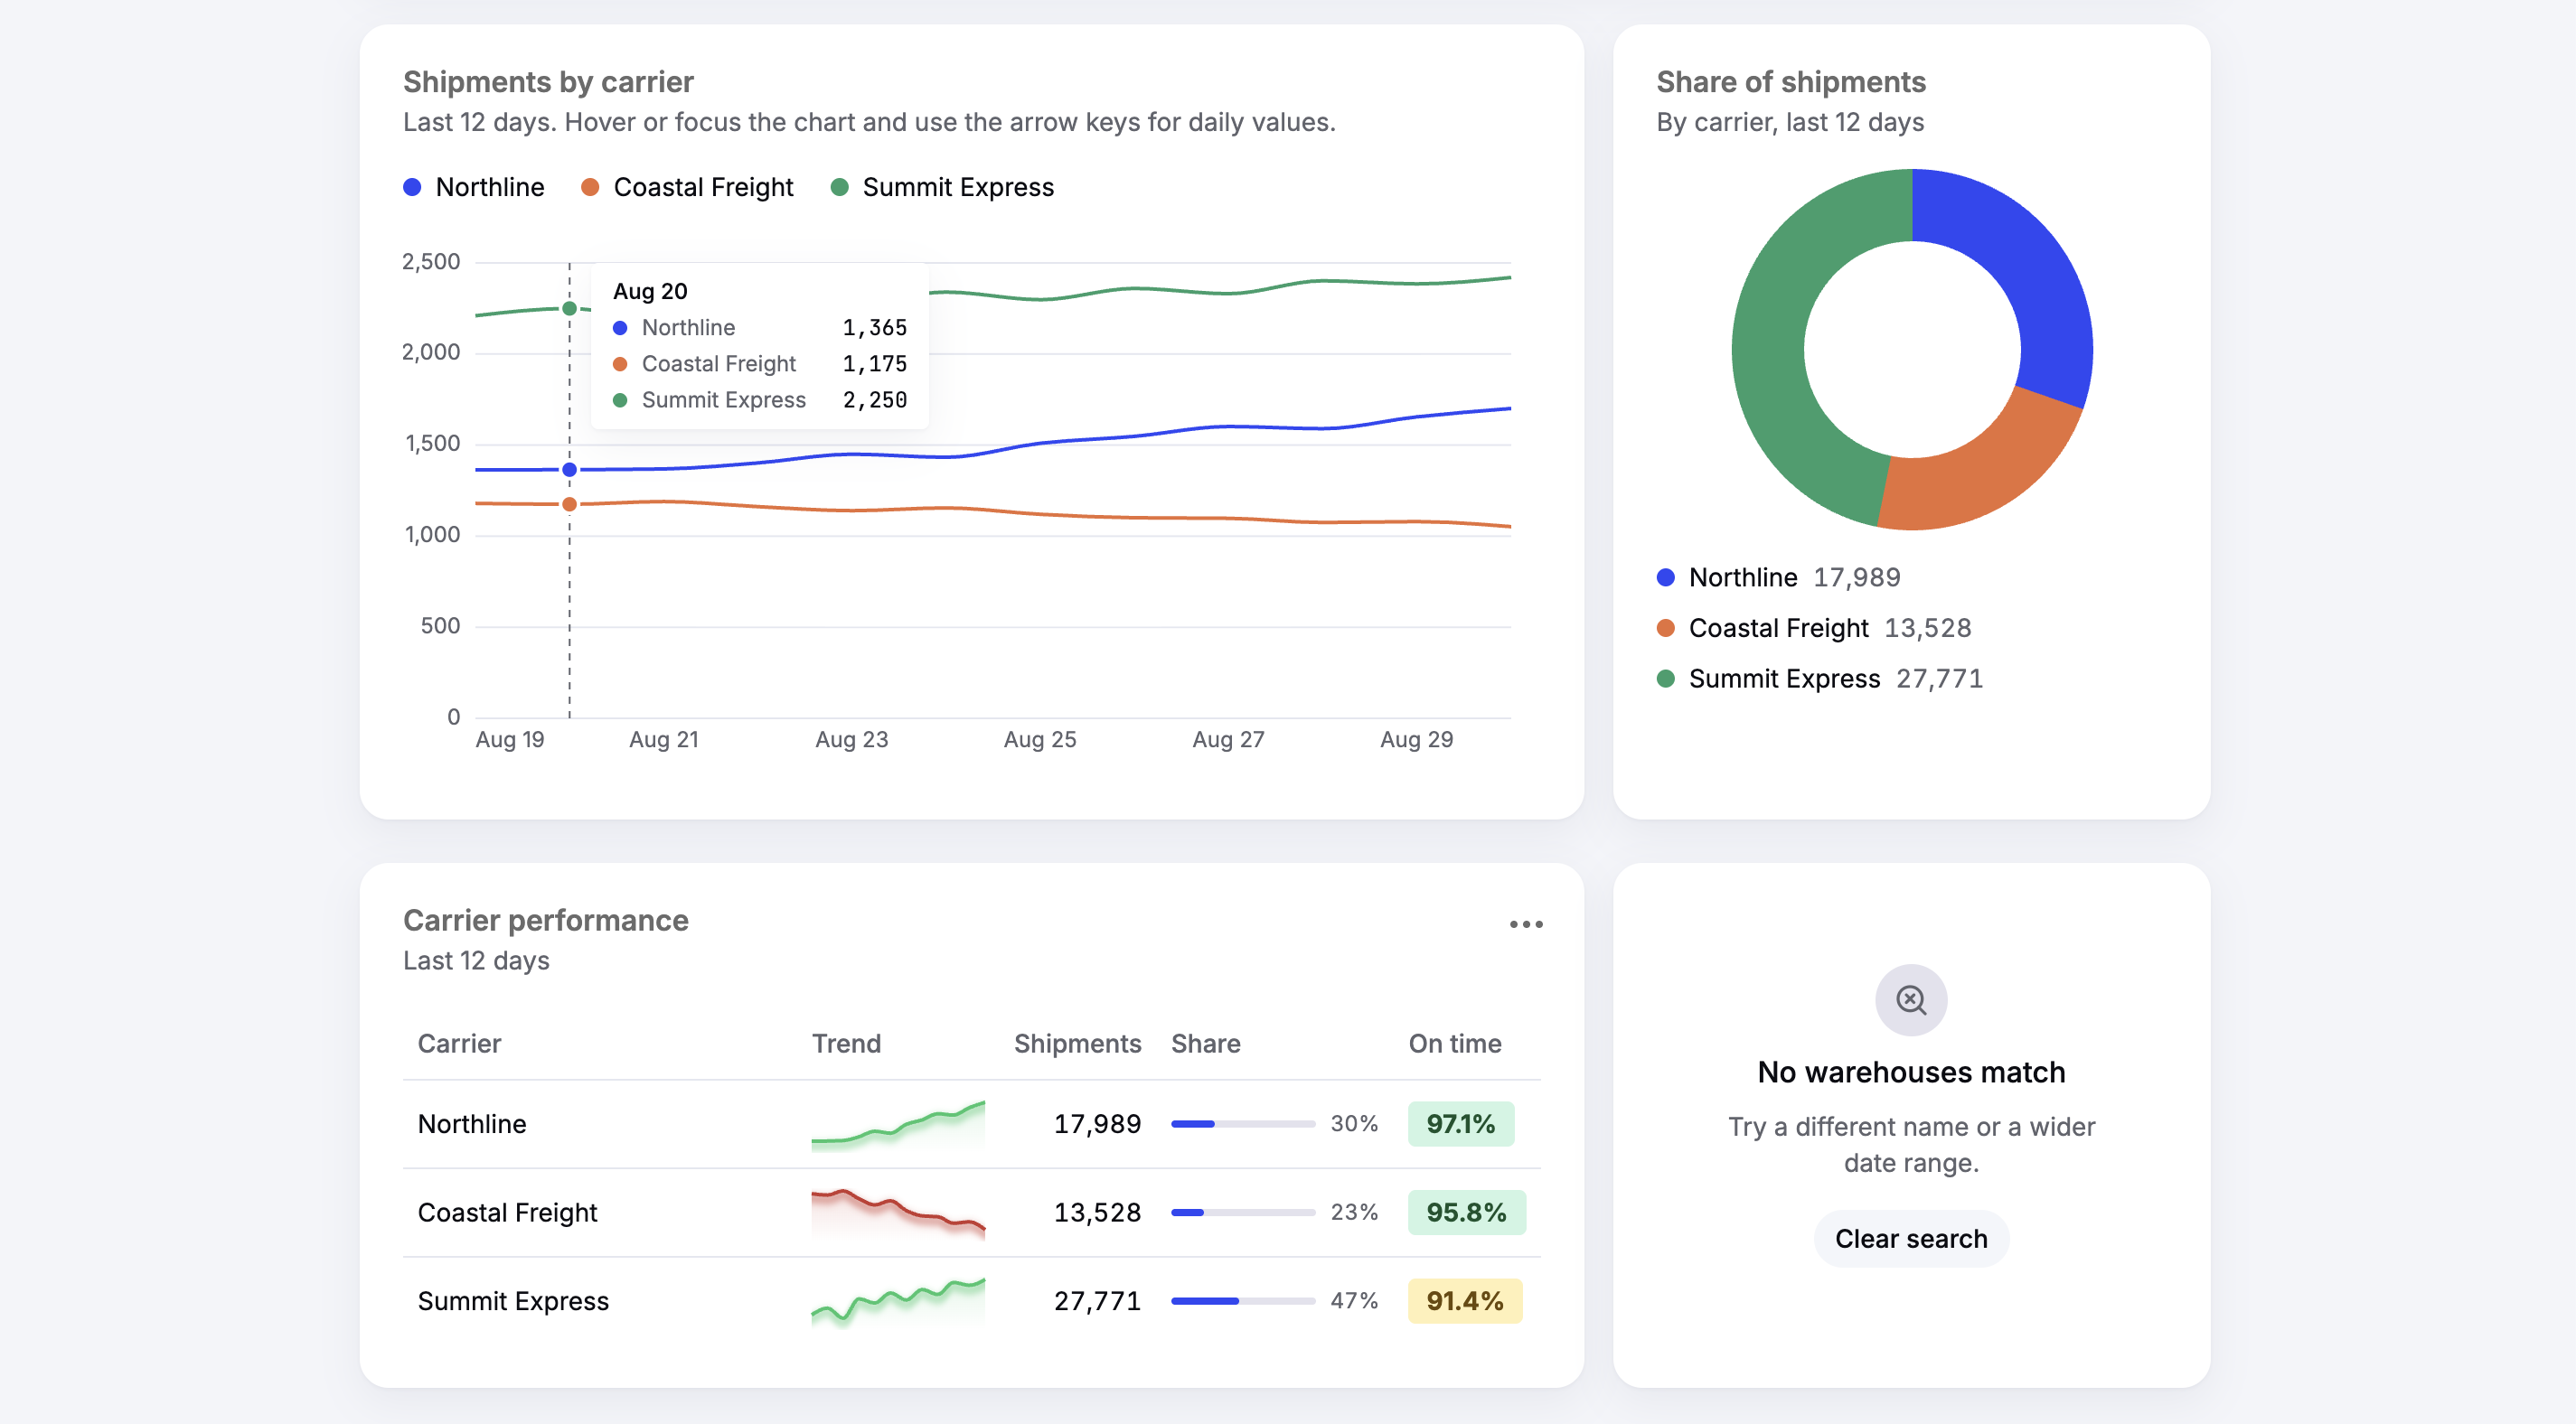The width and height of the screenshot is (2576, 1424).
Task: Sort table by On time column header
Action: [1454, 1043]
